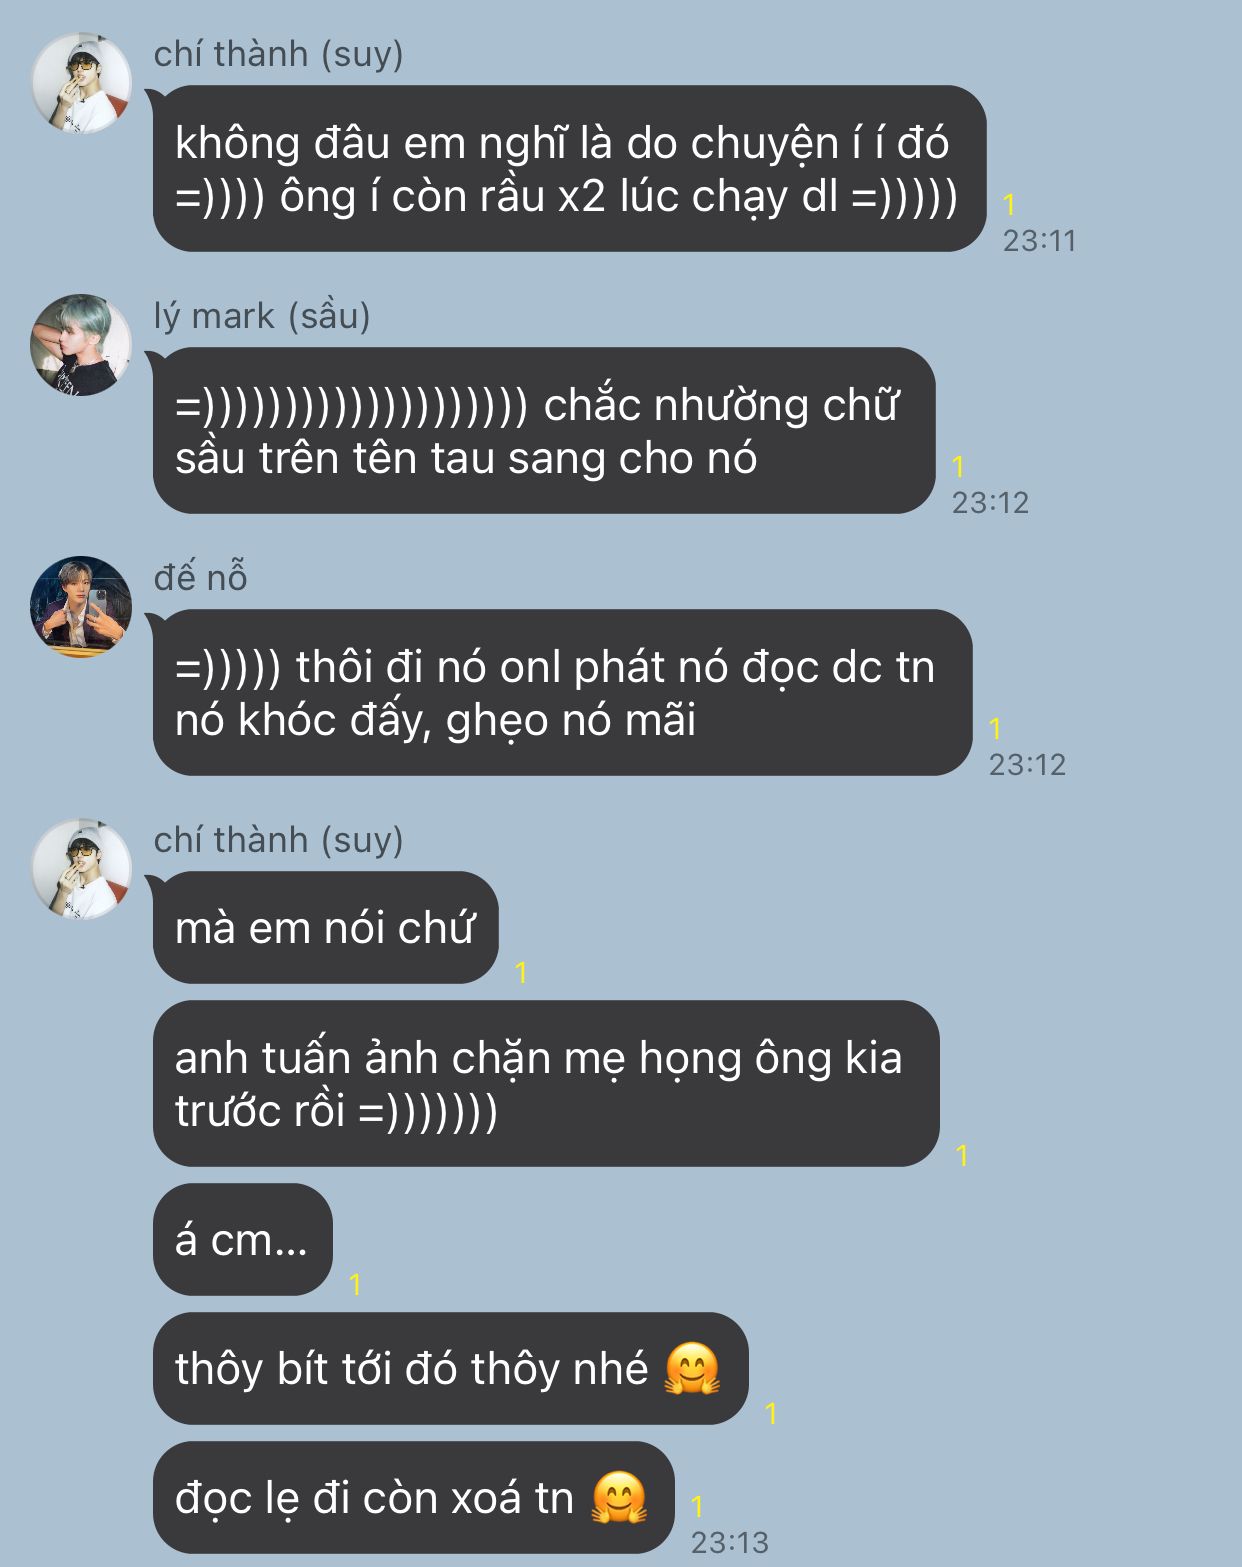
Task: Select the 'thôy bít tới đó' message
Action: point(450,1369)
